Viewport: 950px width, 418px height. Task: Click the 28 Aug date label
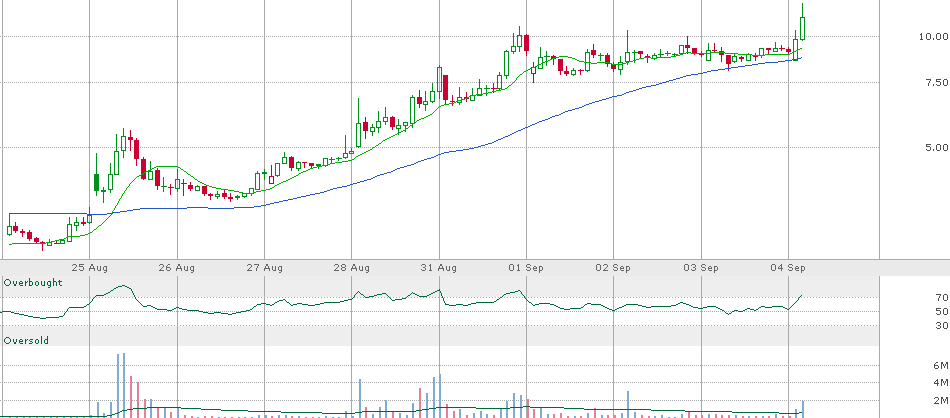click(x=352, y=268)
